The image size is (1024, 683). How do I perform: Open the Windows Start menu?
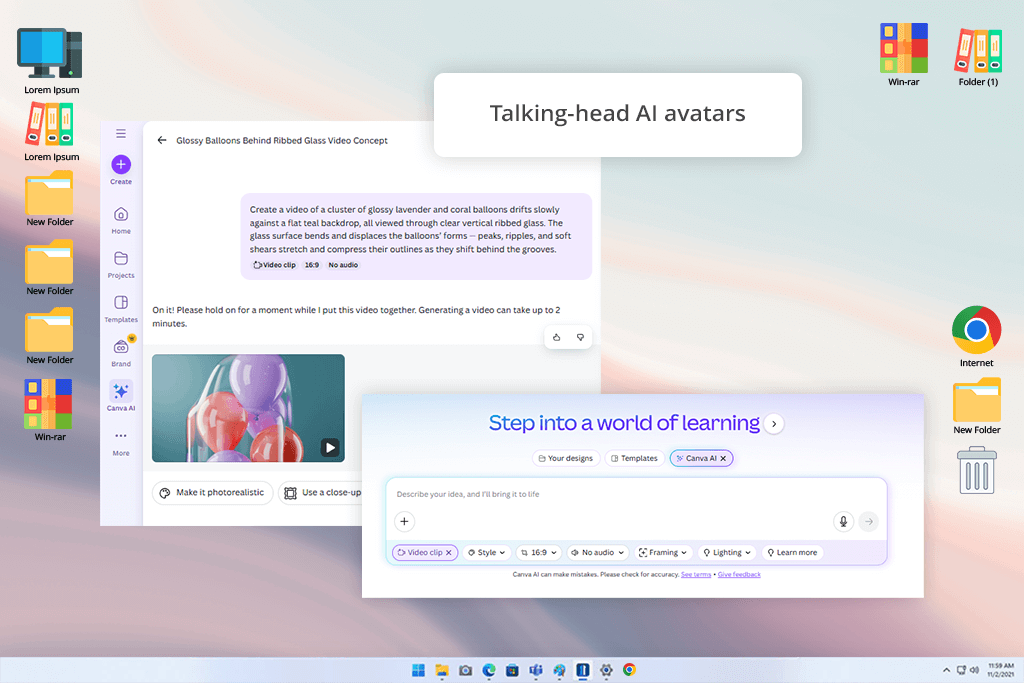[418, 670]
